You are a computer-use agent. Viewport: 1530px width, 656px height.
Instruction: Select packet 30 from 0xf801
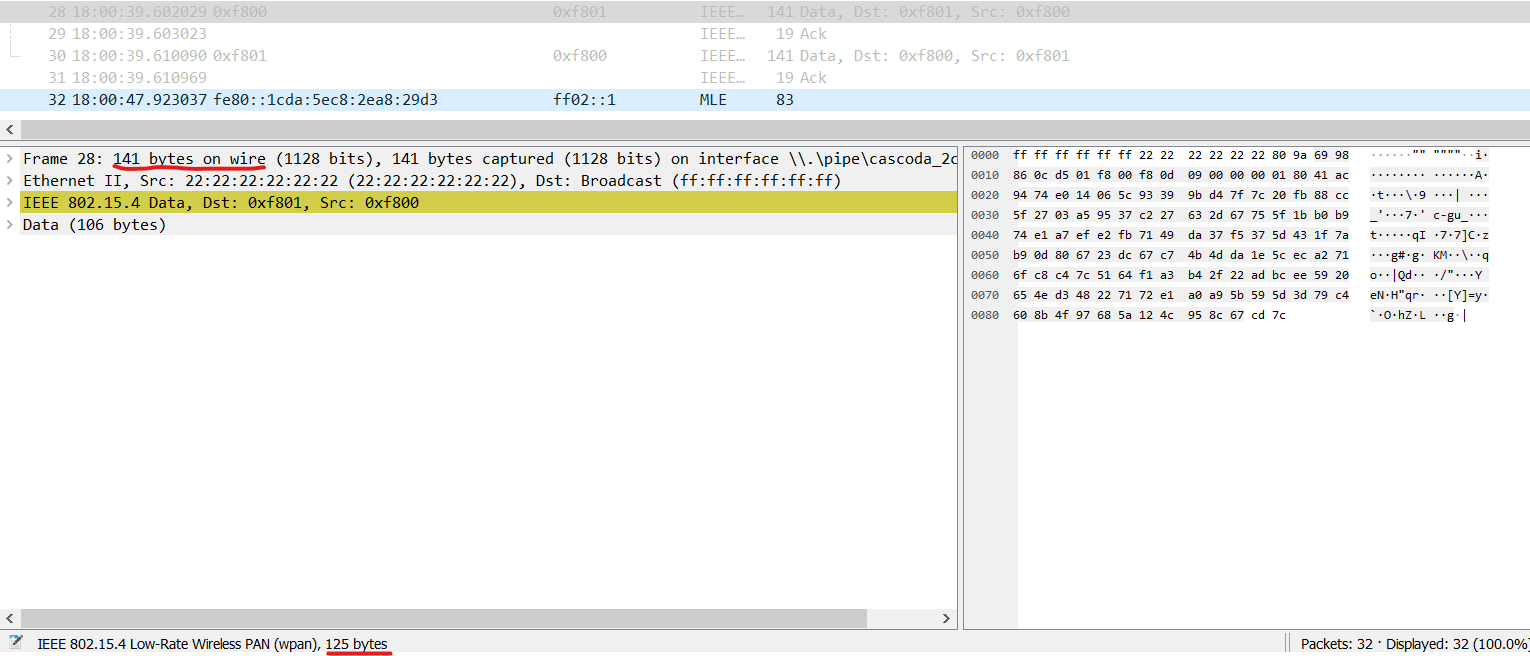coord(765,56)
